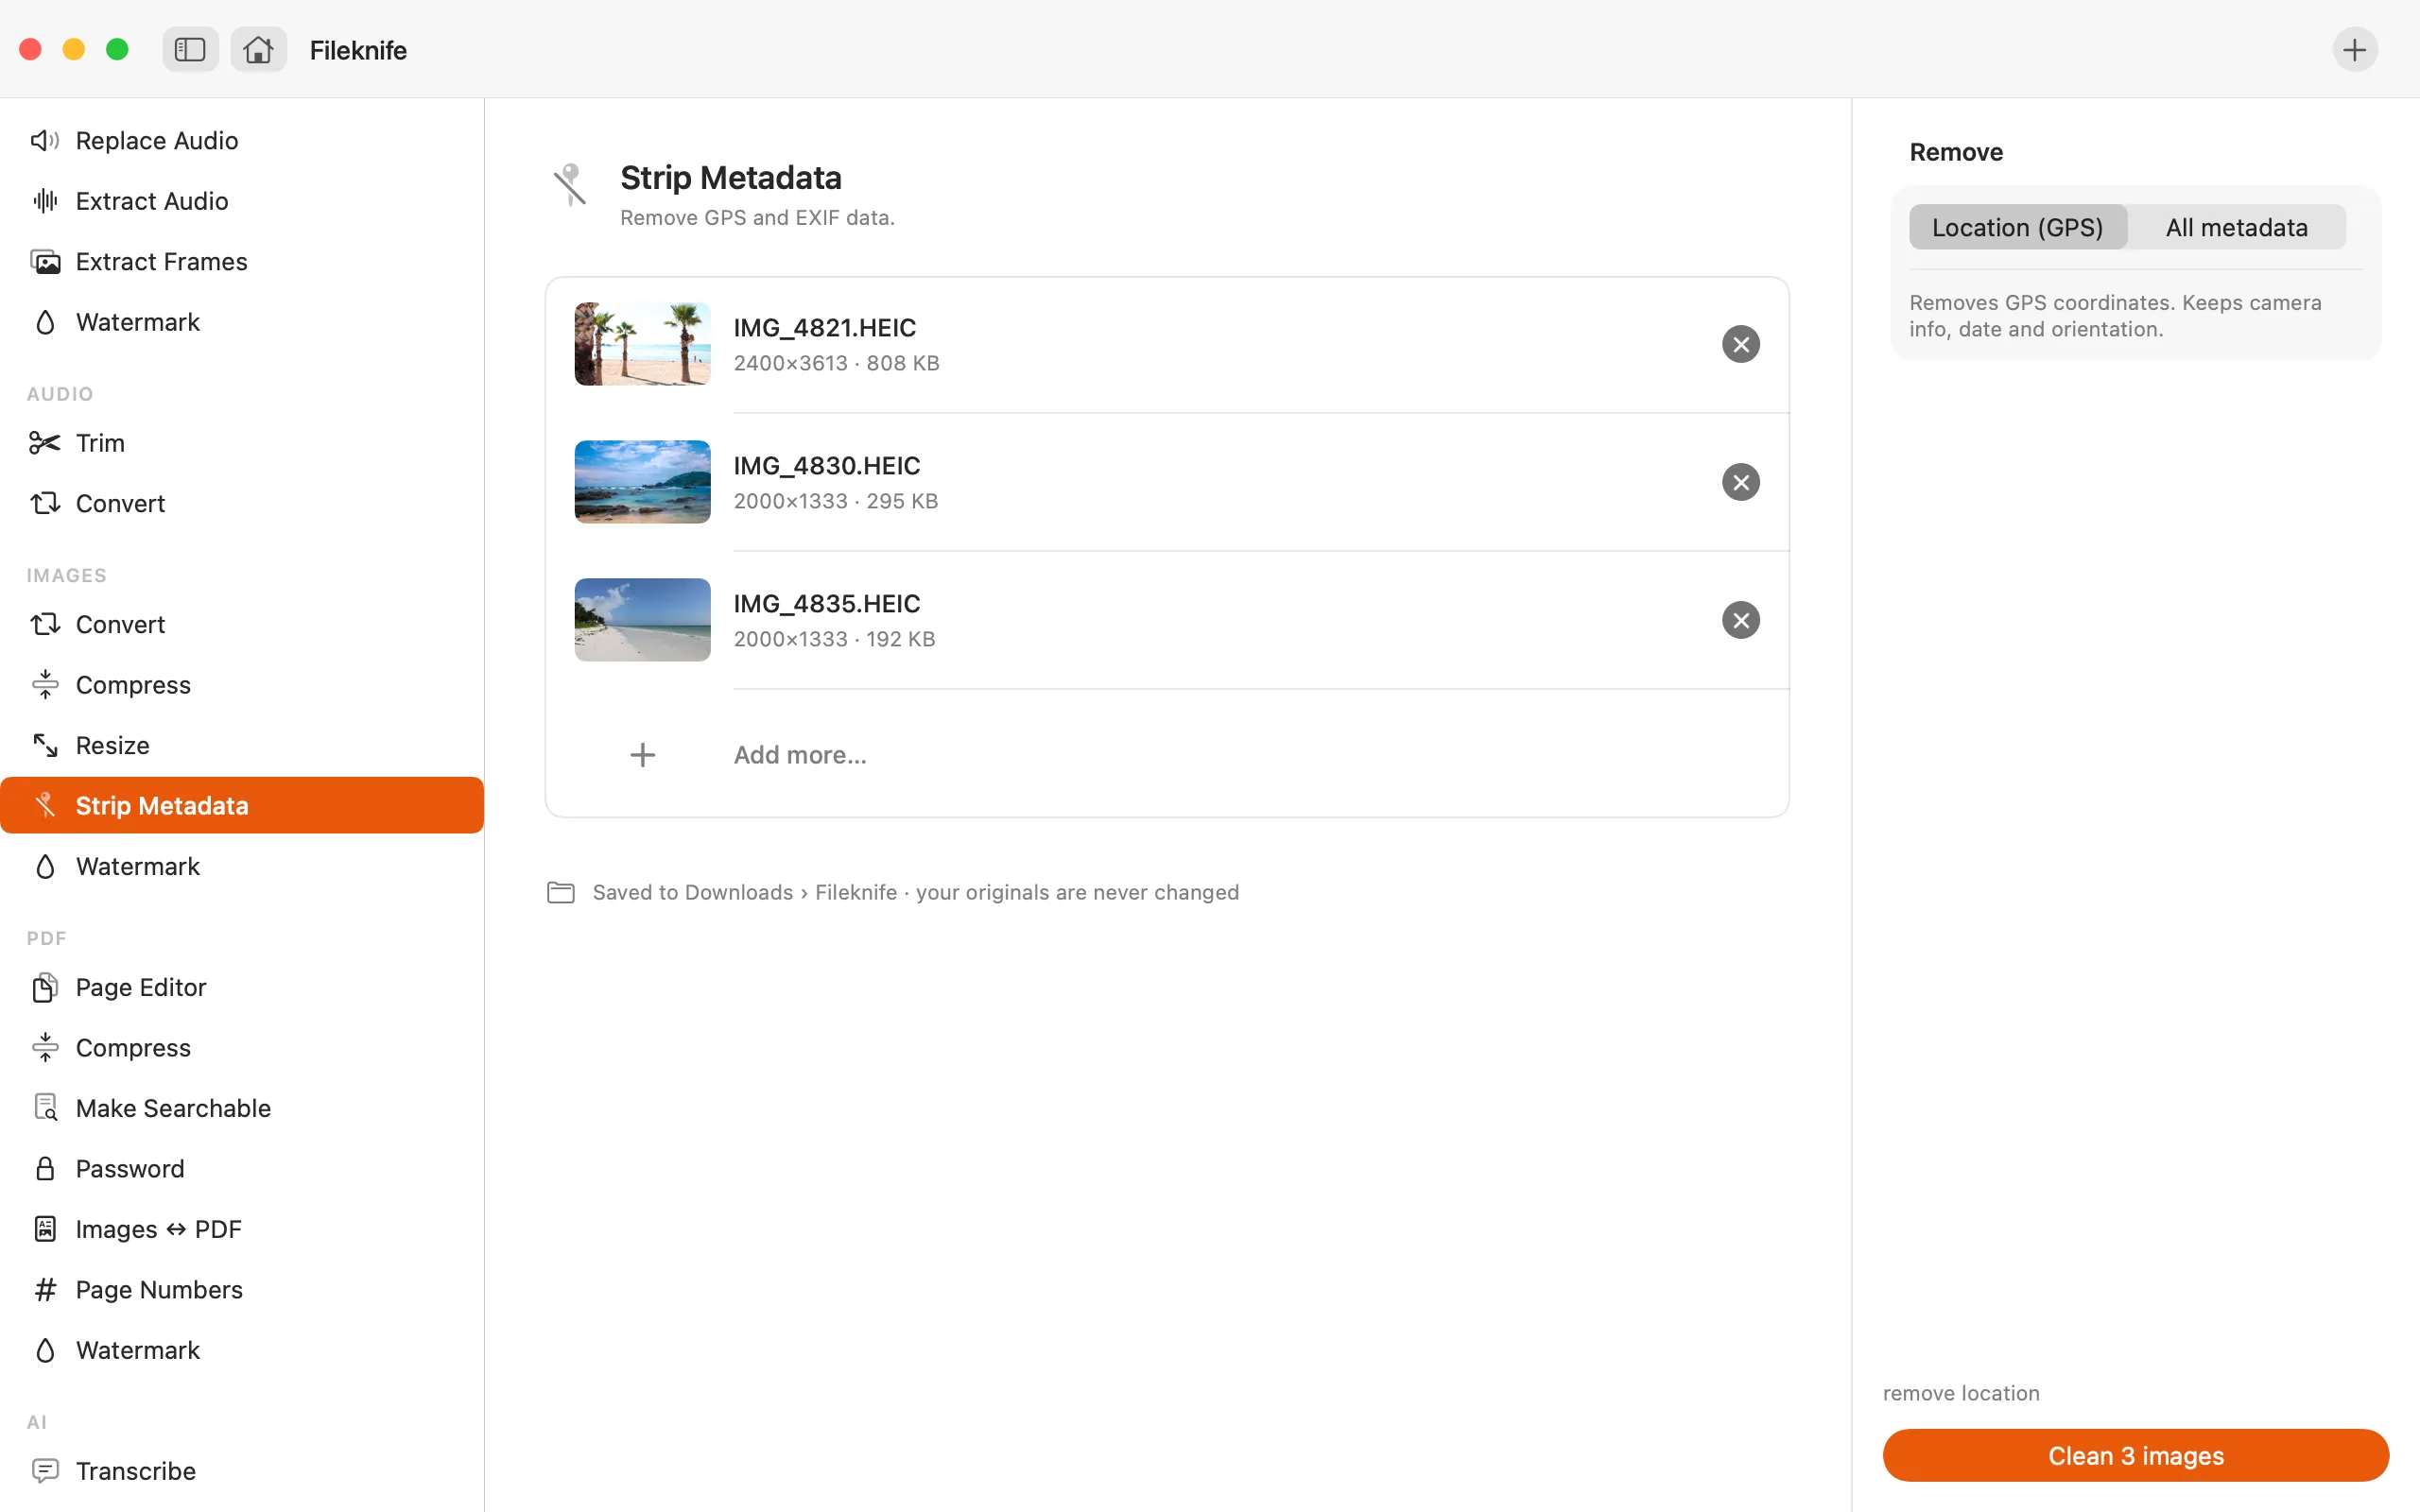The image size is (2420, 1512).
Task: Click the Strip Metadata page heading
Action: 731,178
